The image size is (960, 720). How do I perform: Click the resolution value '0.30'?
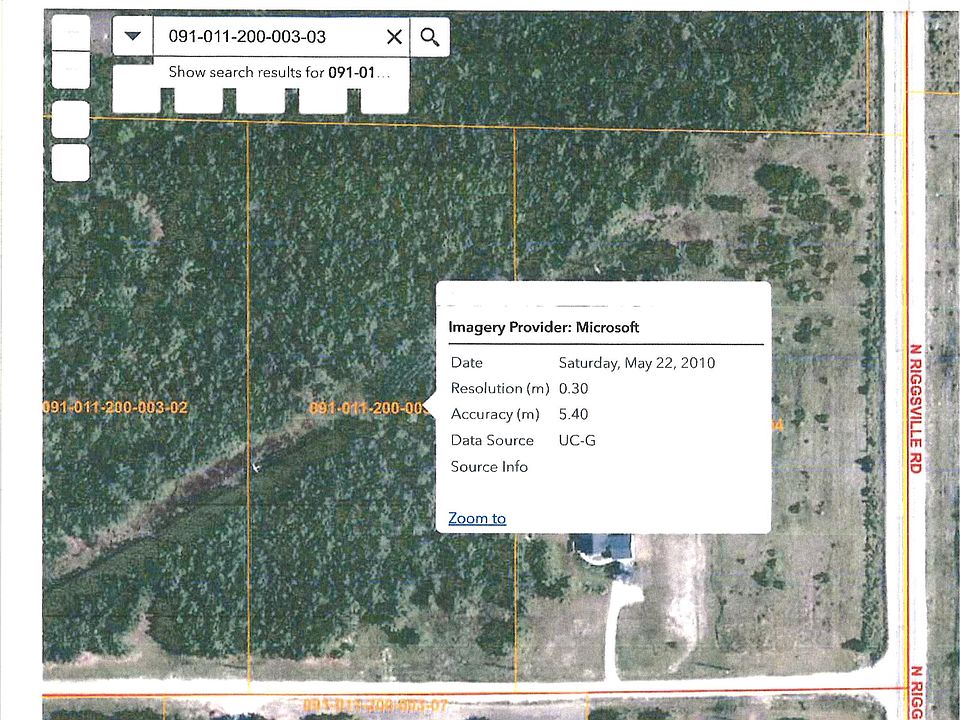tap(574, 389)
